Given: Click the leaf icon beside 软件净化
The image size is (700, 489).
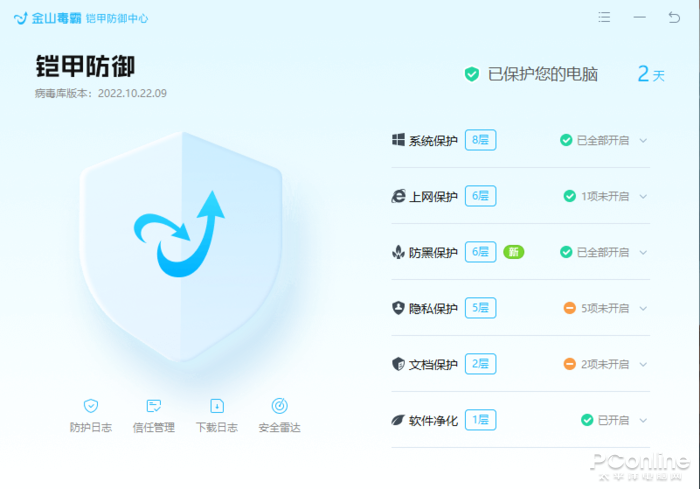Looking at the screenshot, I should pos(398,420).
